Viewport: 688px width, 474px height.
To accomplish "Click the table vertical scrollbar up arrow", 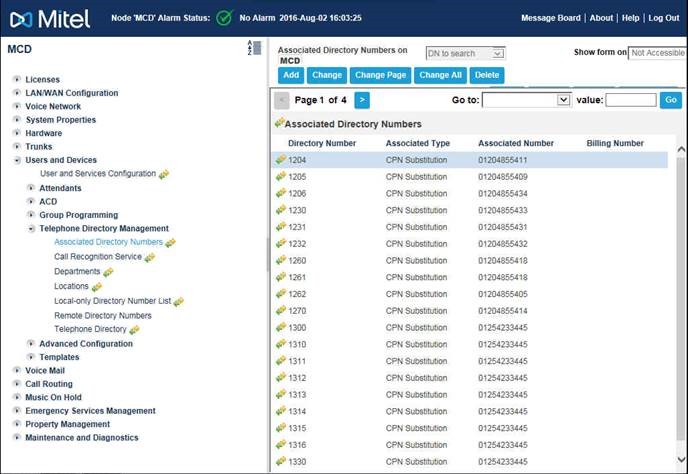I will point(681,150).
